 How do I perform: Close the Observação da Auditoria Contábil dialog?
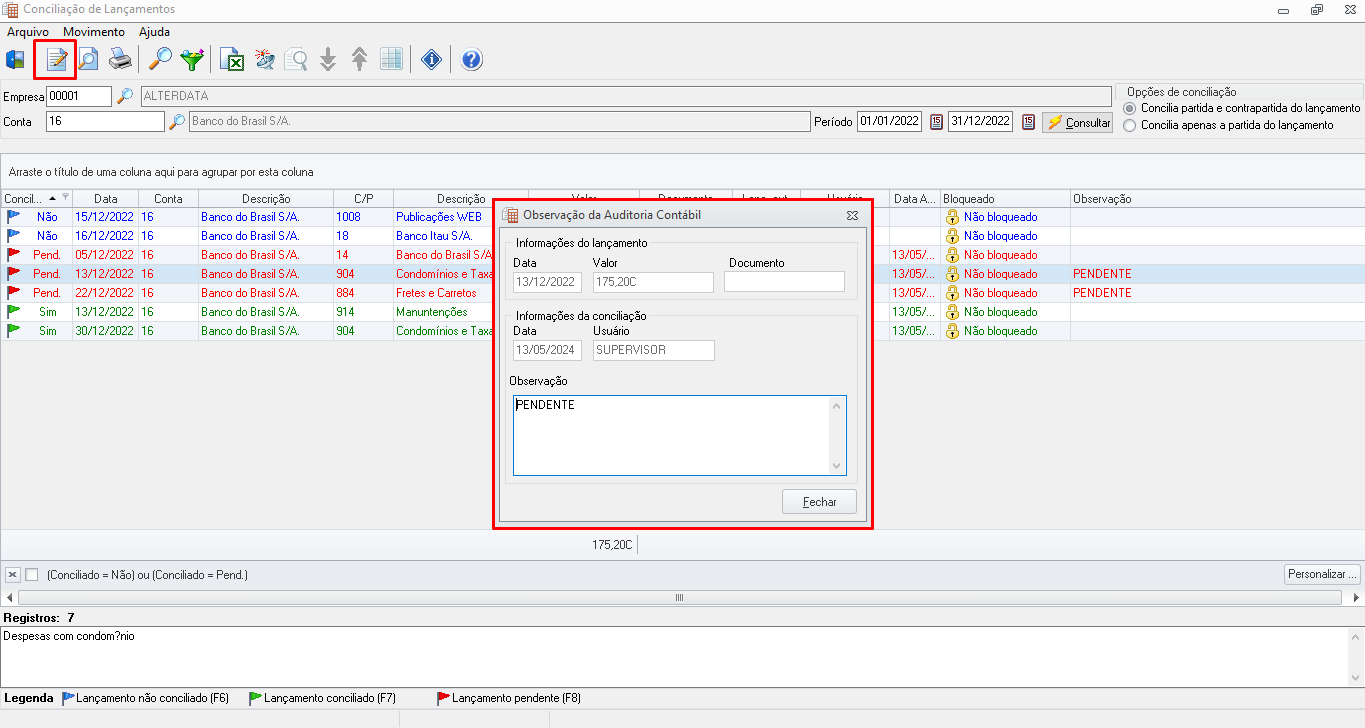[852, 215]
